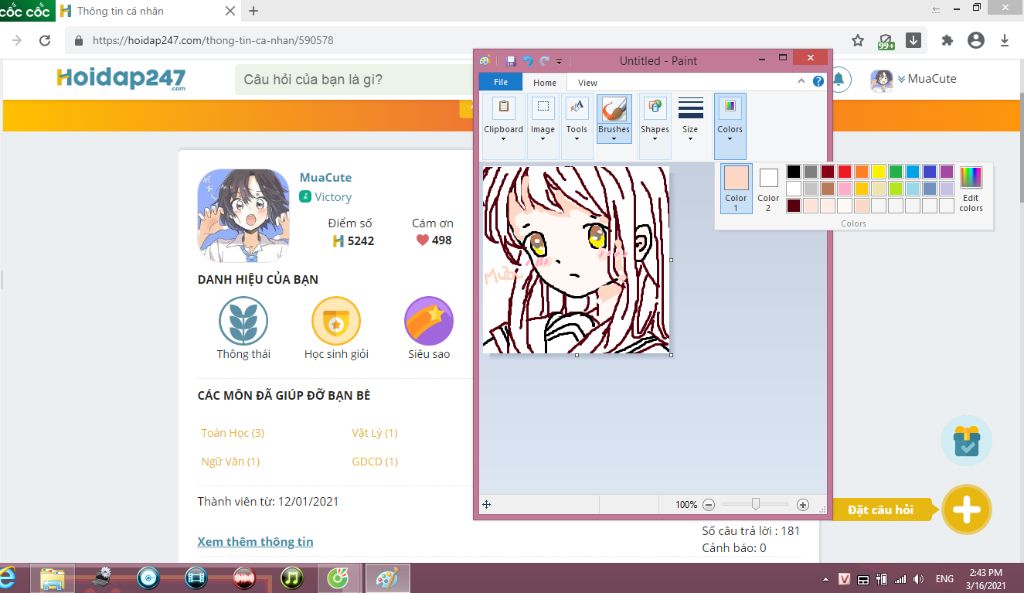The image size is (1024, 593).
Task: Collapse the Colors group dropdown
Action: tap(730, 126)
